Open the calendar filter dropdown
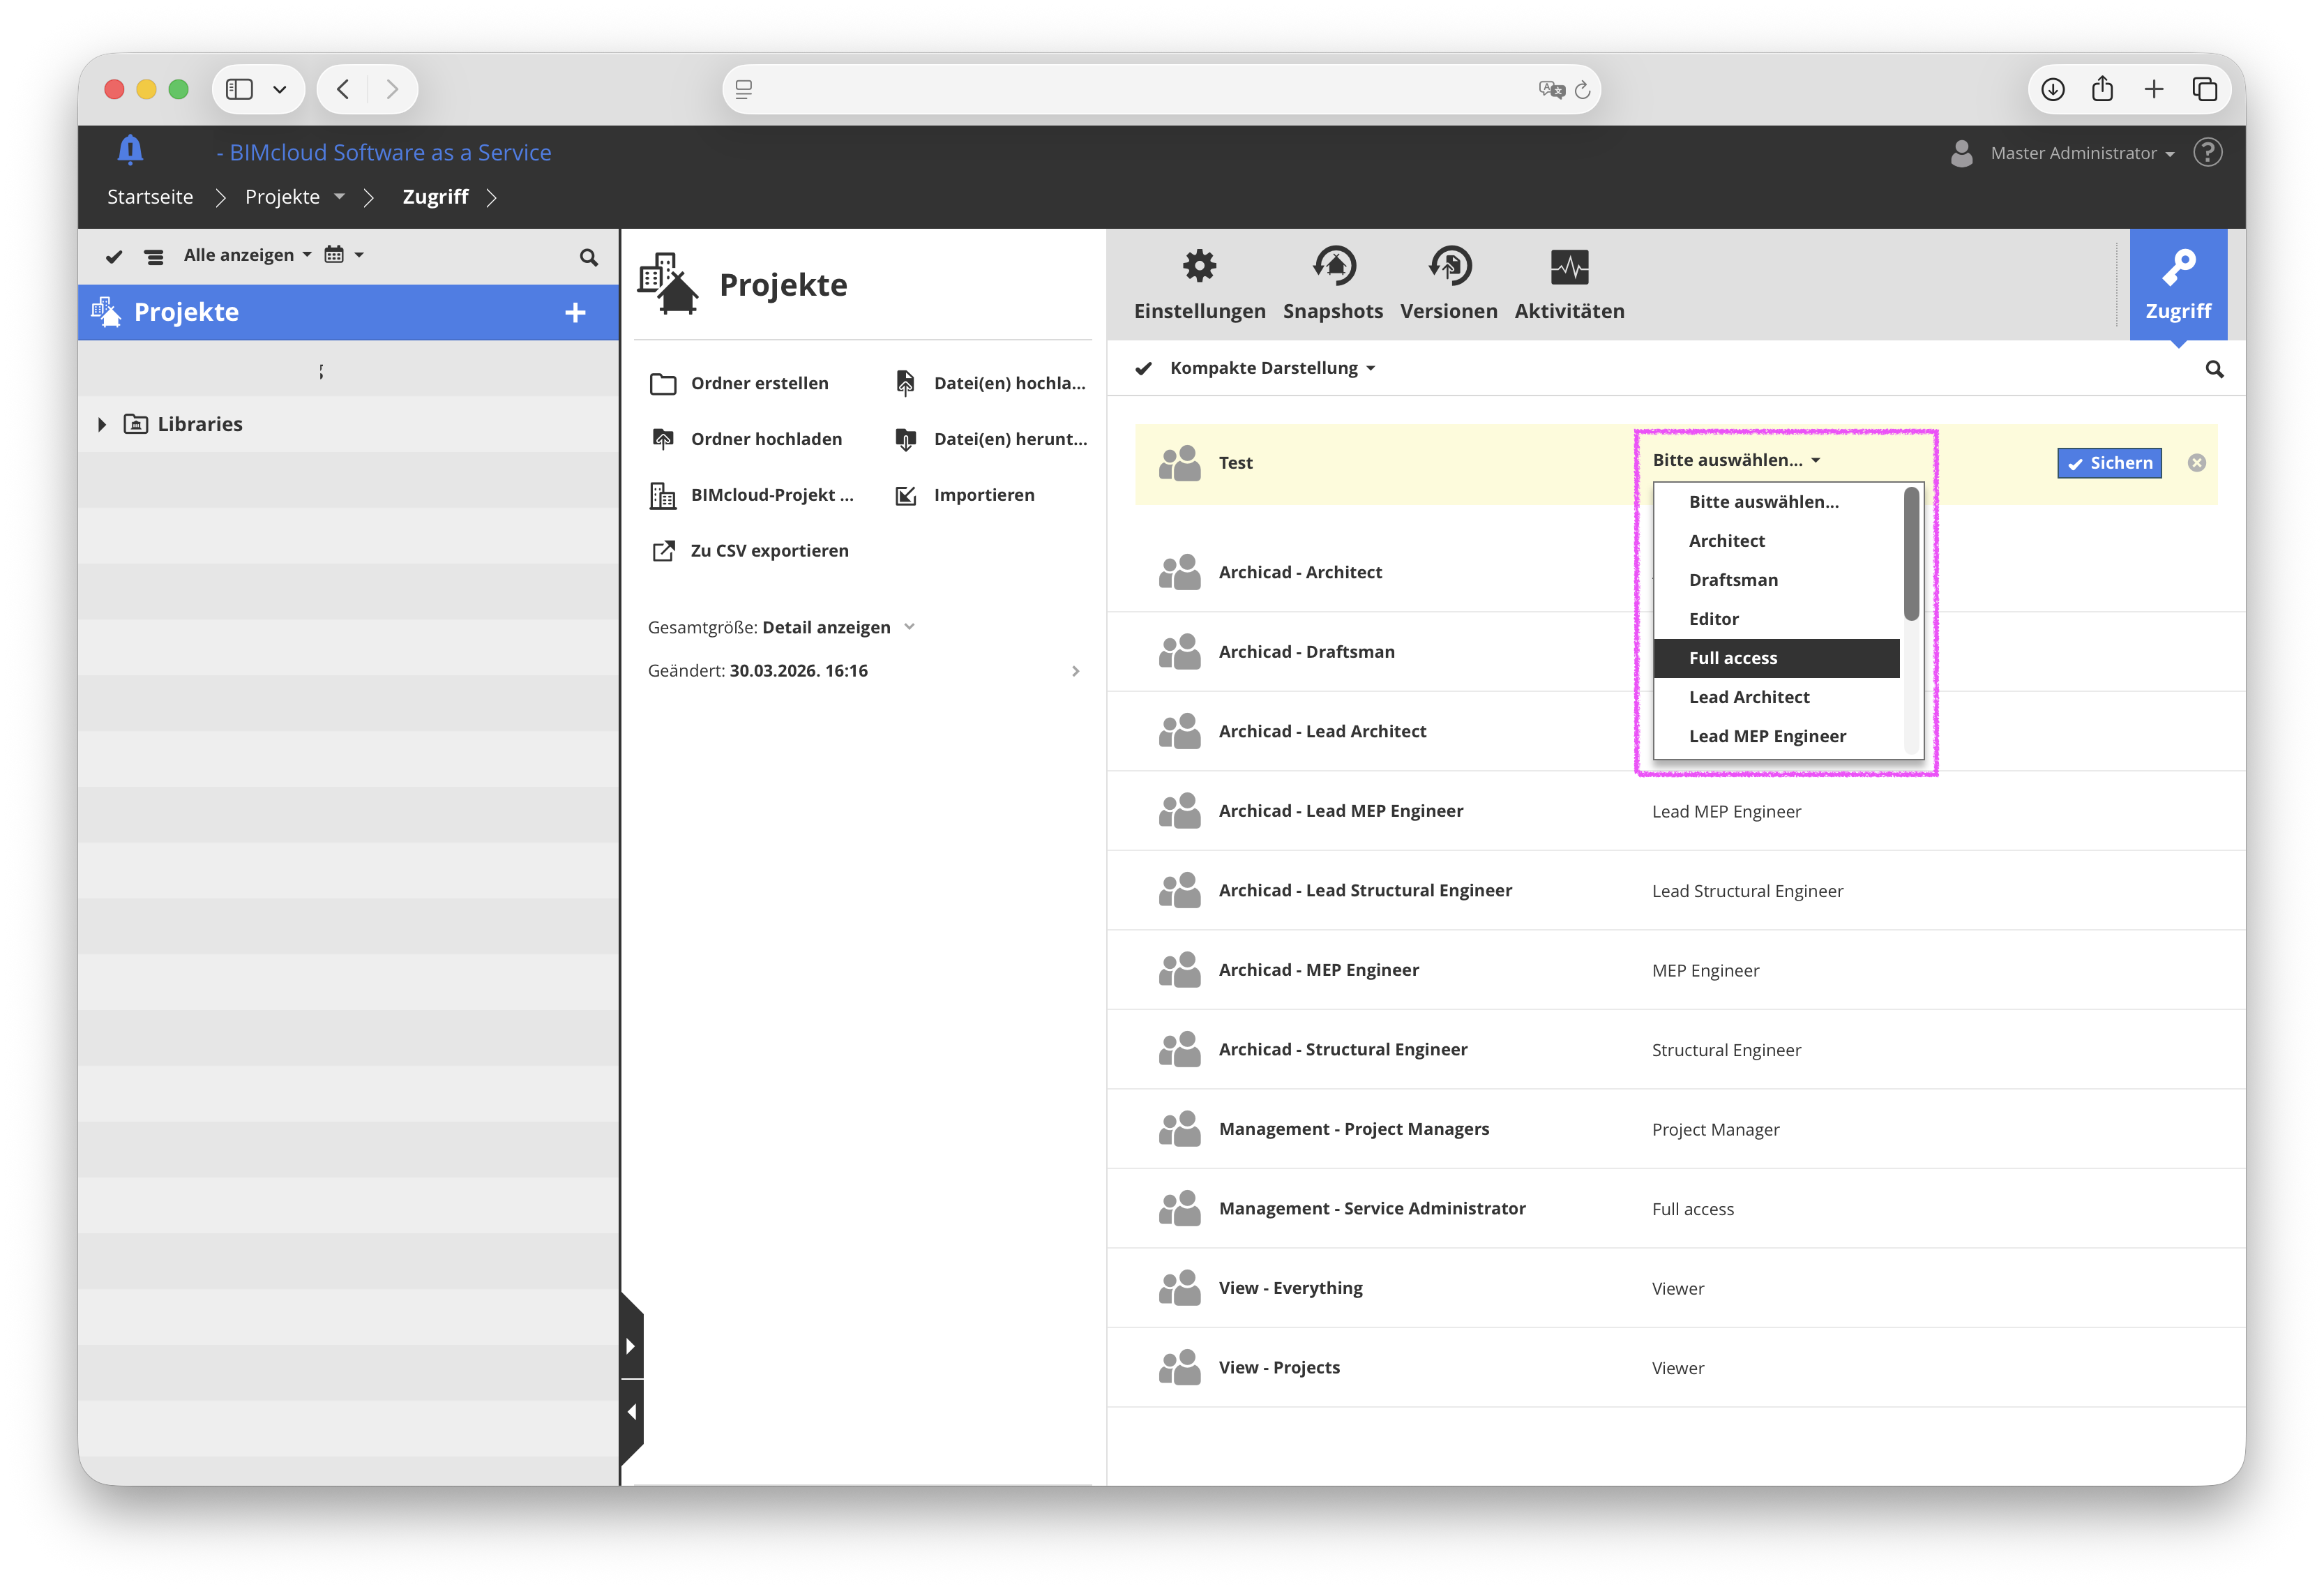Screen dimensions: 2324x1589 (x=343, y=254)
